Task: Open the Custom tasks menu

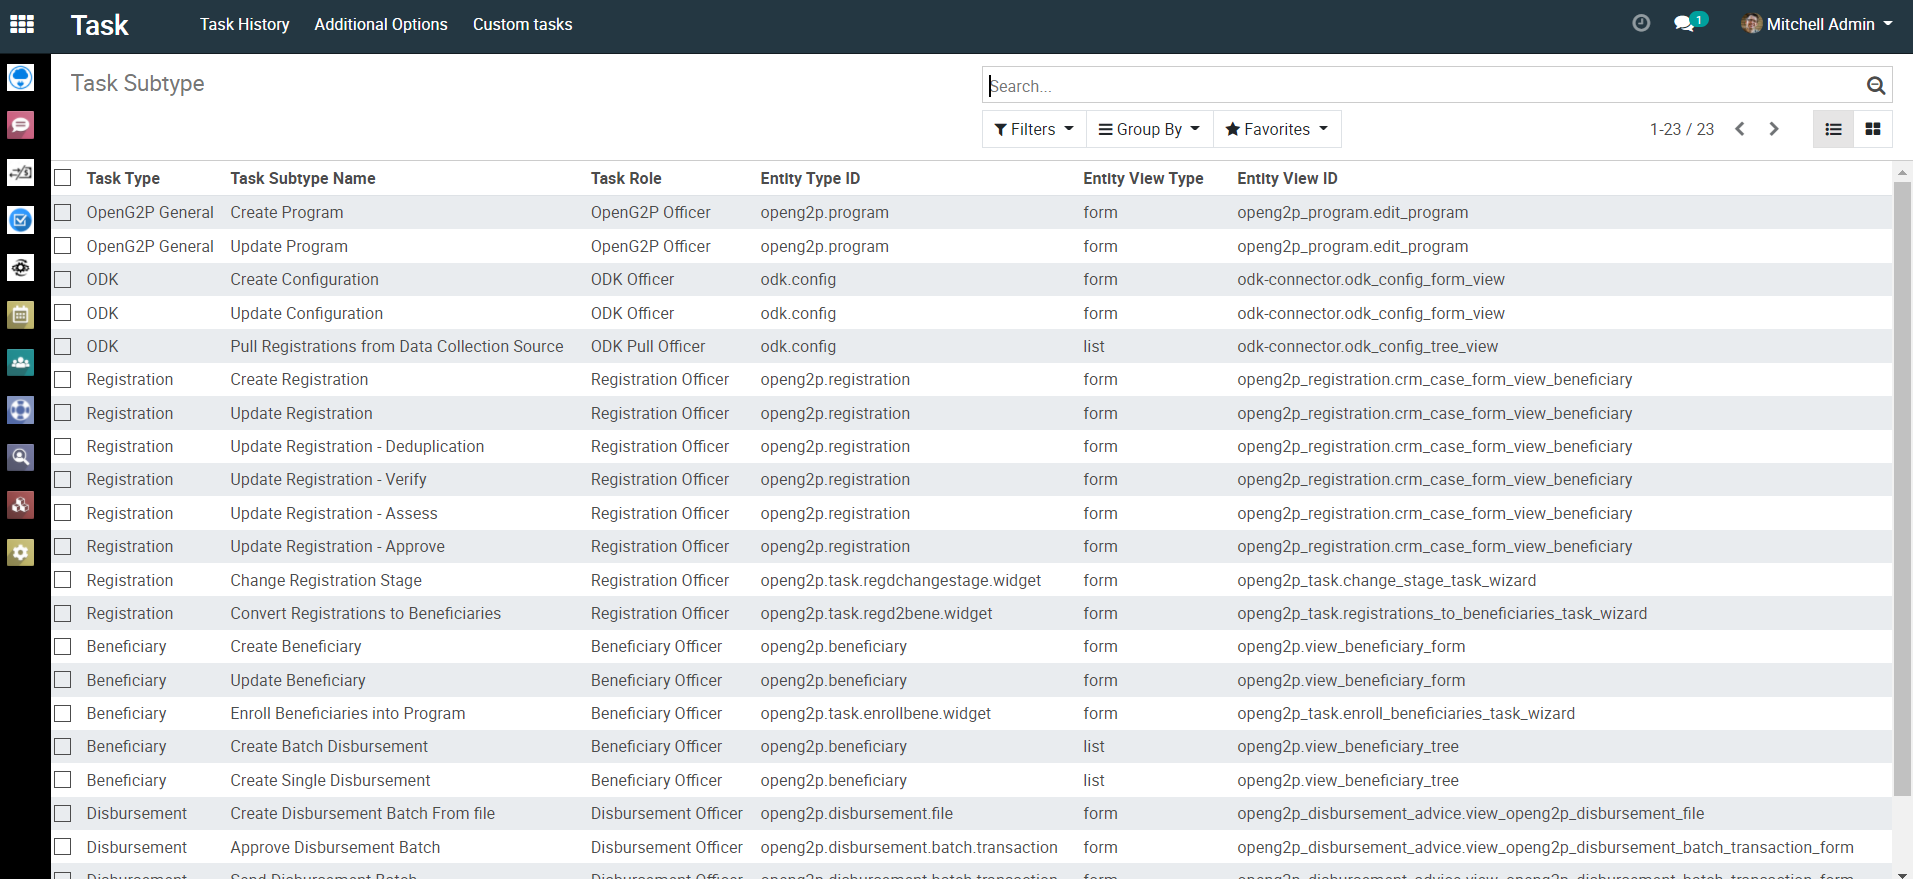Action: [x=522, y=24]
